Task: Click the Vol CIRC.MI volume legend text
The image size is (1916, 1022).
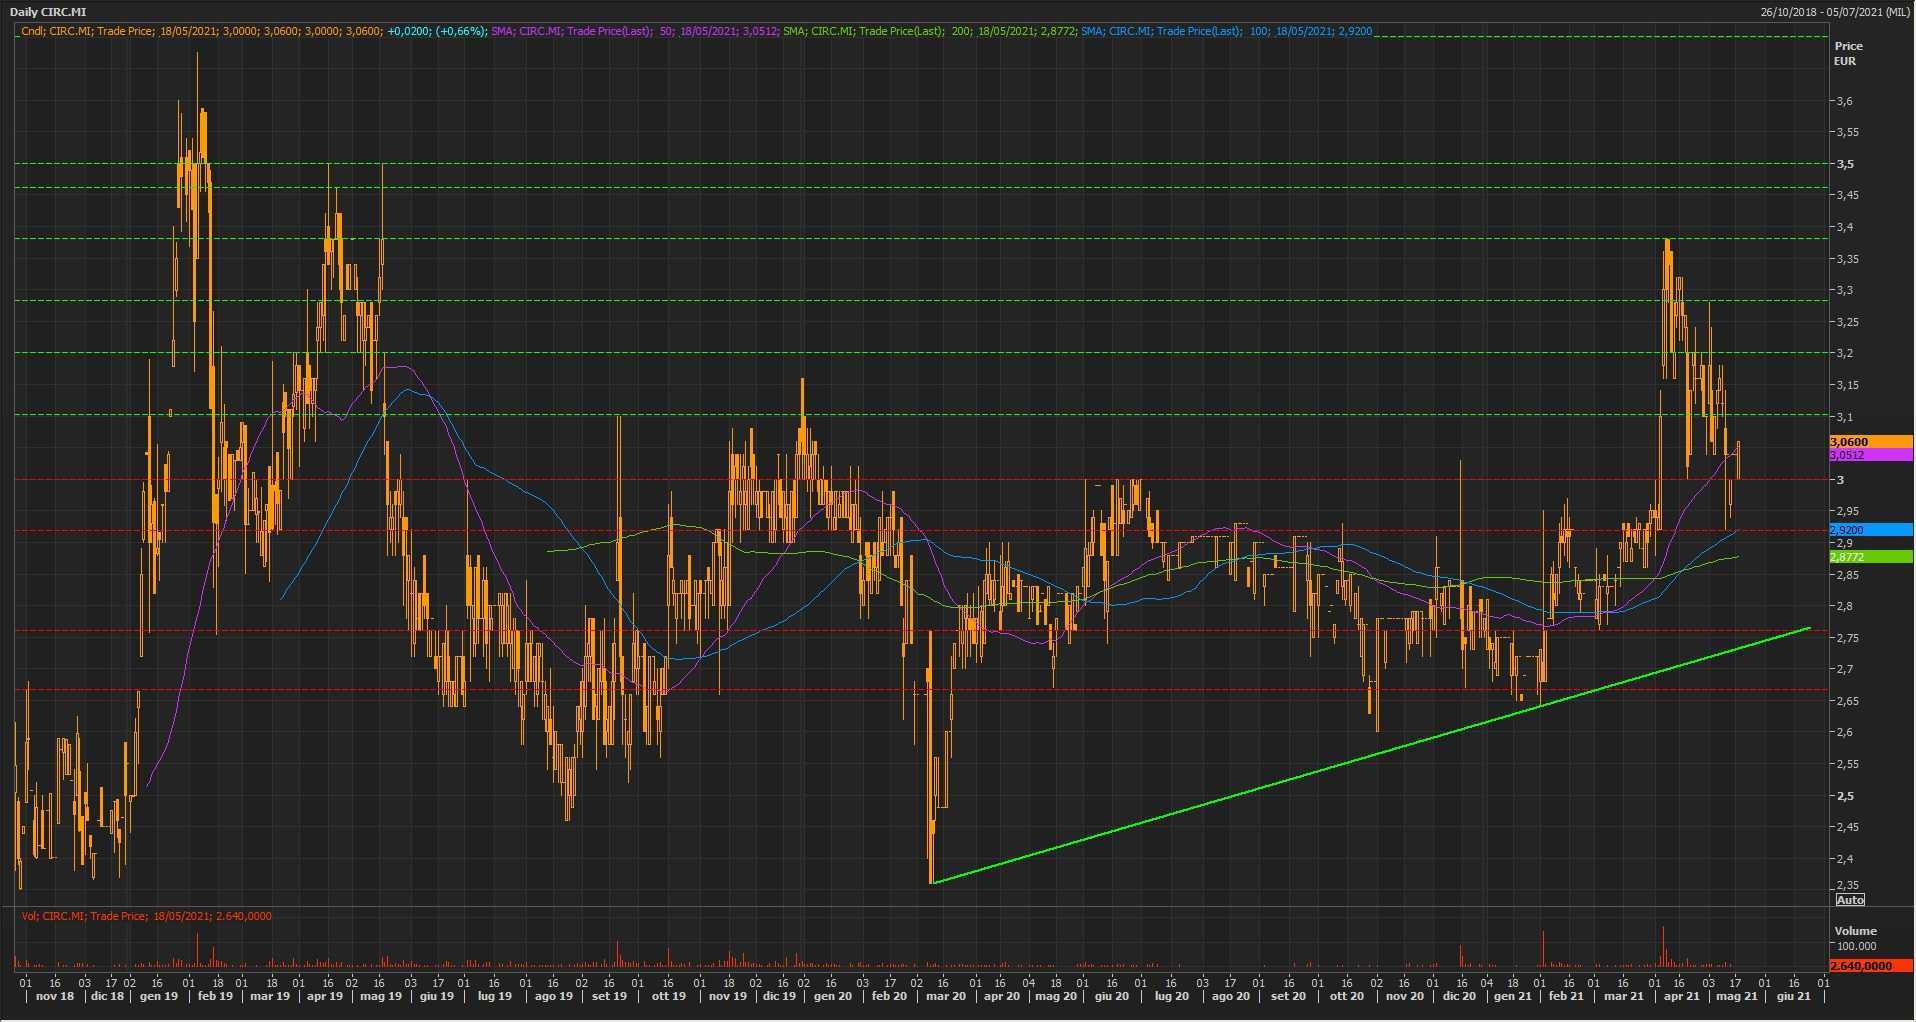Action: pyautogui.click(x=146, y=916)
